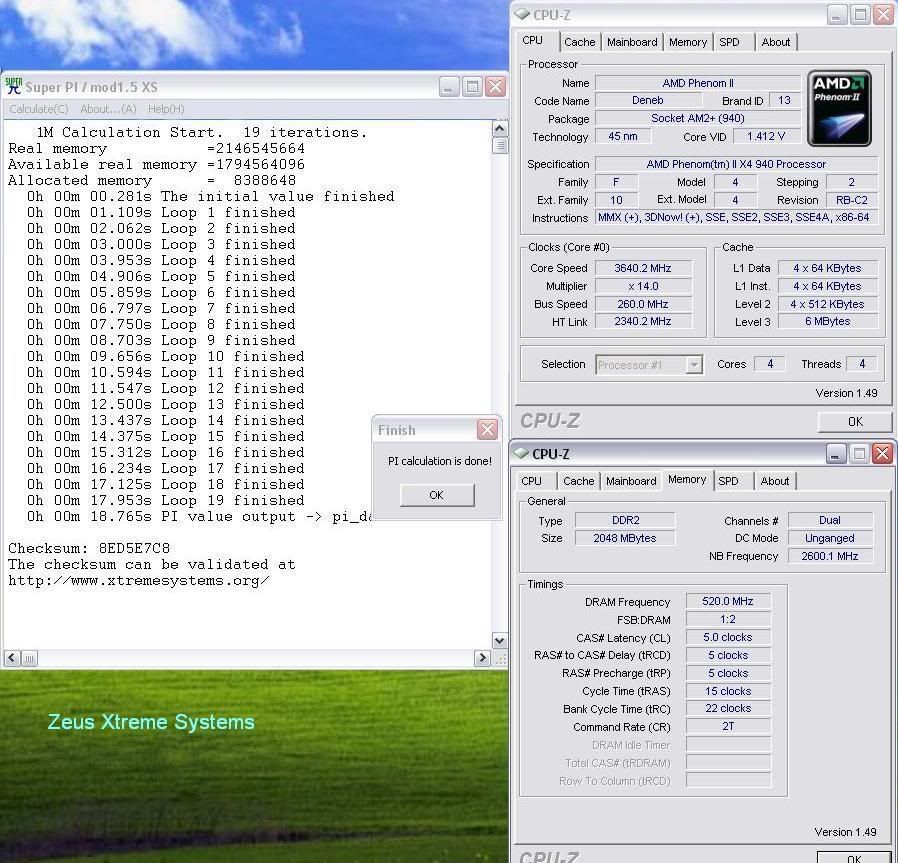
Task: Click the DRAM Frequency value 520.0 MHz
Action: click(728, 601)
